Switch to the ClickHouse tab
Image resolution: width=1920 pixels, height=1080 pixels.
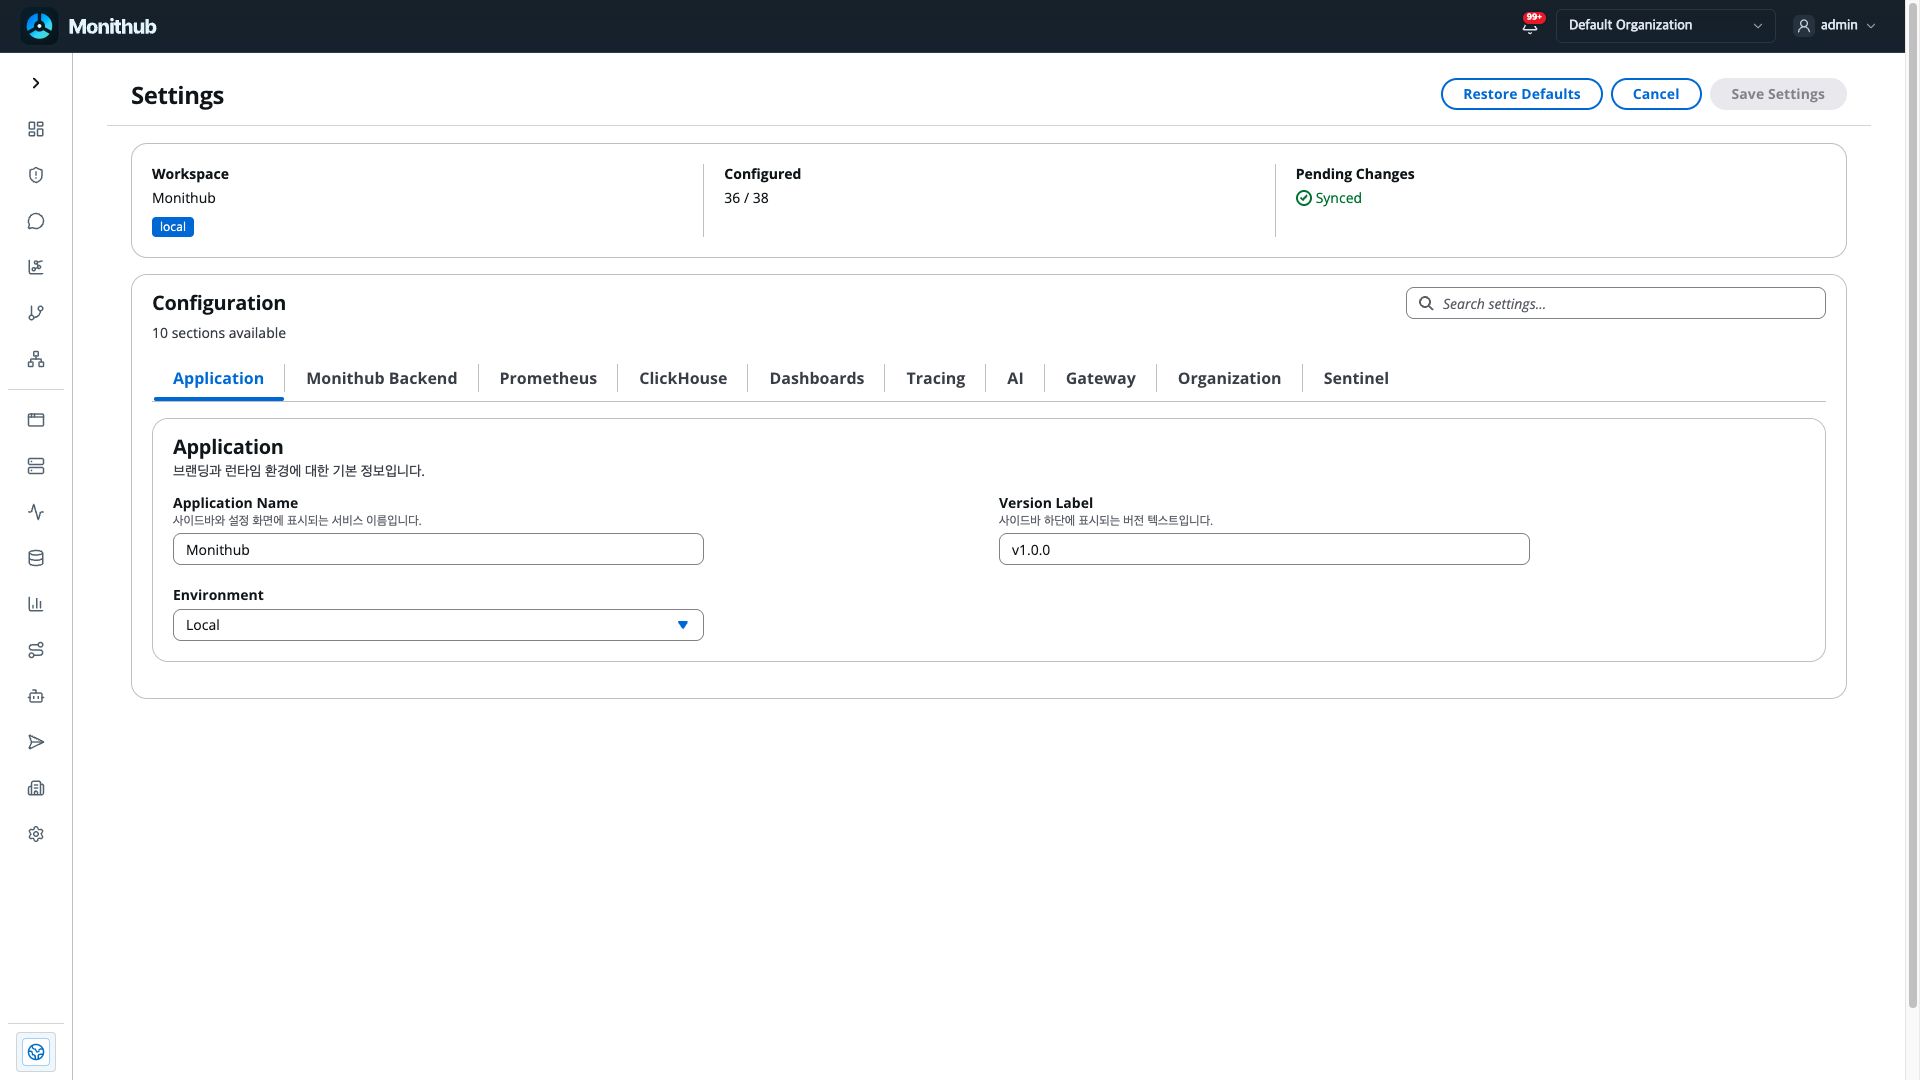[x=683, y=378]
